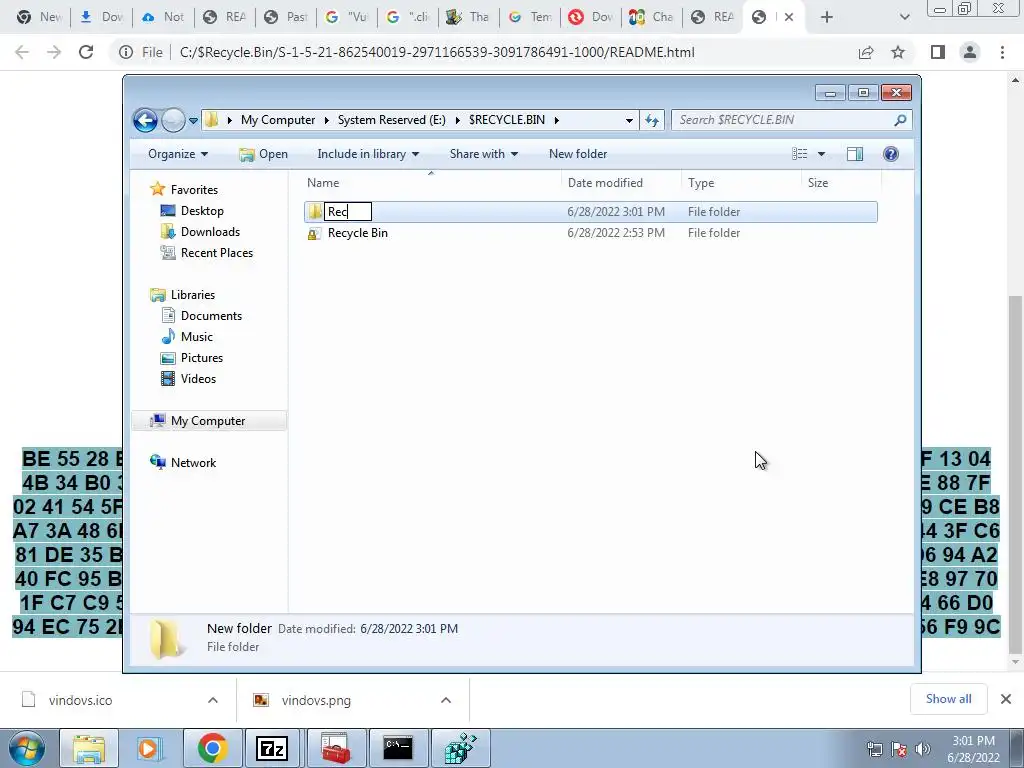Click the search magnifier icon
The height and width of the screenshot is (768, 1024).
pyautogui.click(x=900, y=120)
